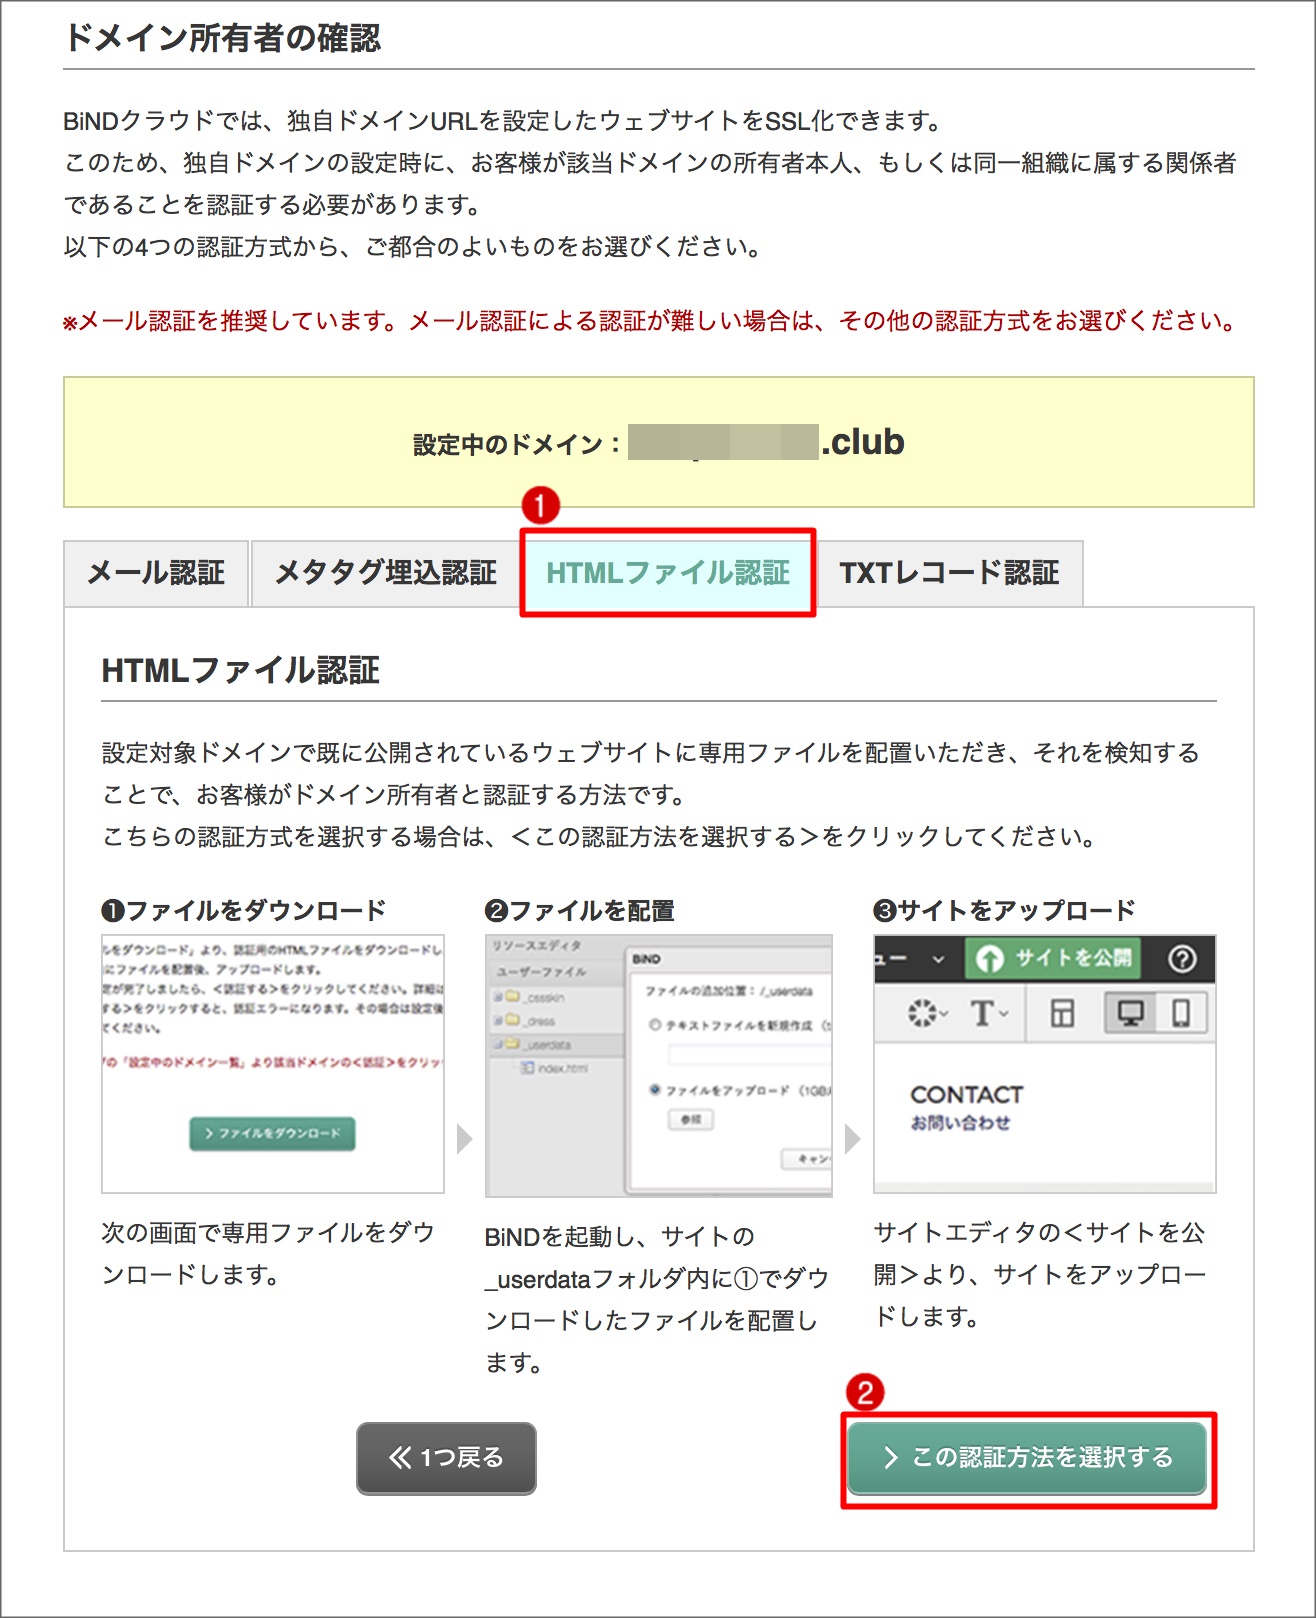Click the arrow between the first two thumbnails
The width and height of the screenshot is (1316, 1618).
[x=464, y=1139]
